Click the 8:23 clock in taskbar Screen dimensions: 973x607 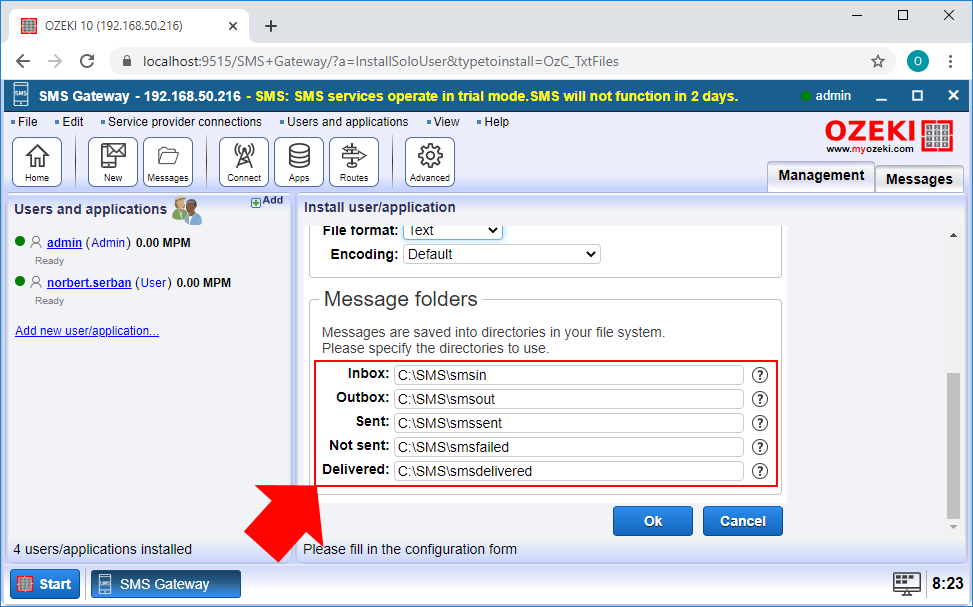click(948, 583)
